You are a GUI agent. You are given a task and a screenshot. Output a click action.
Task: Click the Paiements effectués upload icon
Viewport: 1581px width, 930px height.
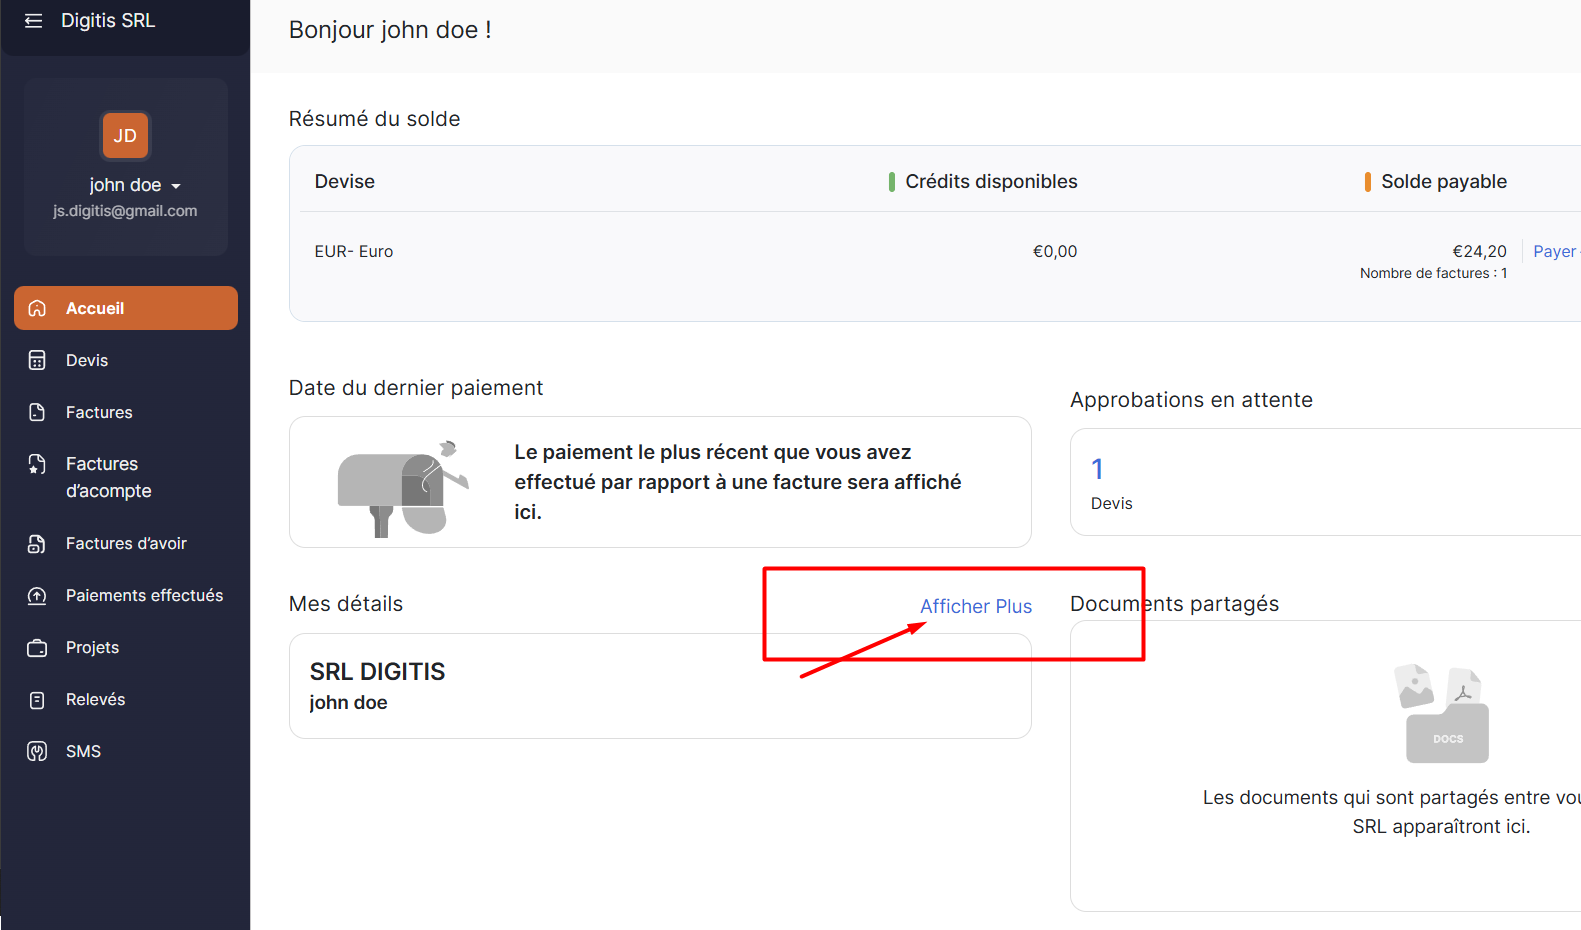(37, 596)
